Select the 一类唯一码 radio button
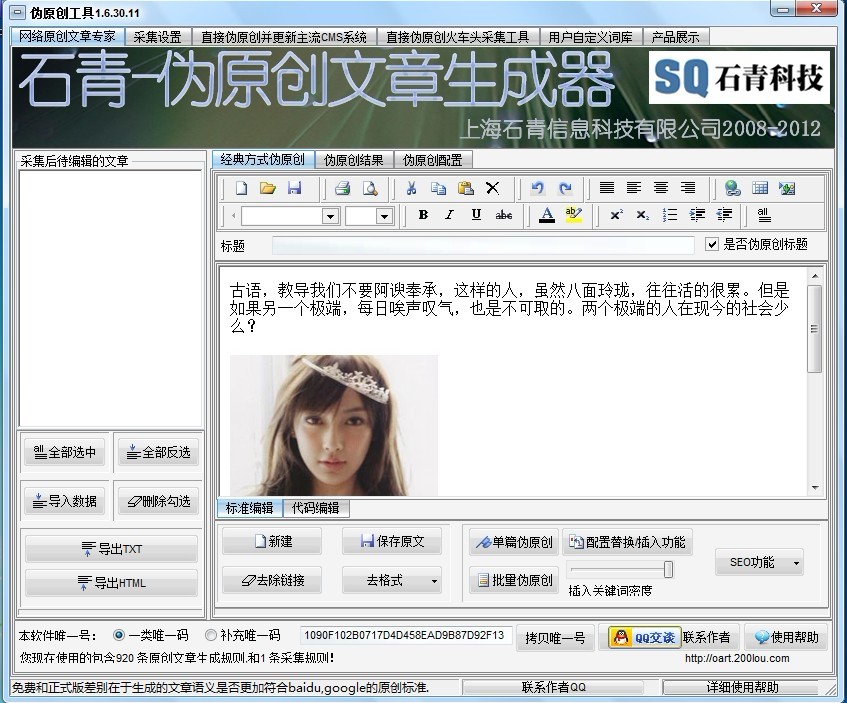The width and height of the screenshot is (847, 703). (x=119, y=635)
